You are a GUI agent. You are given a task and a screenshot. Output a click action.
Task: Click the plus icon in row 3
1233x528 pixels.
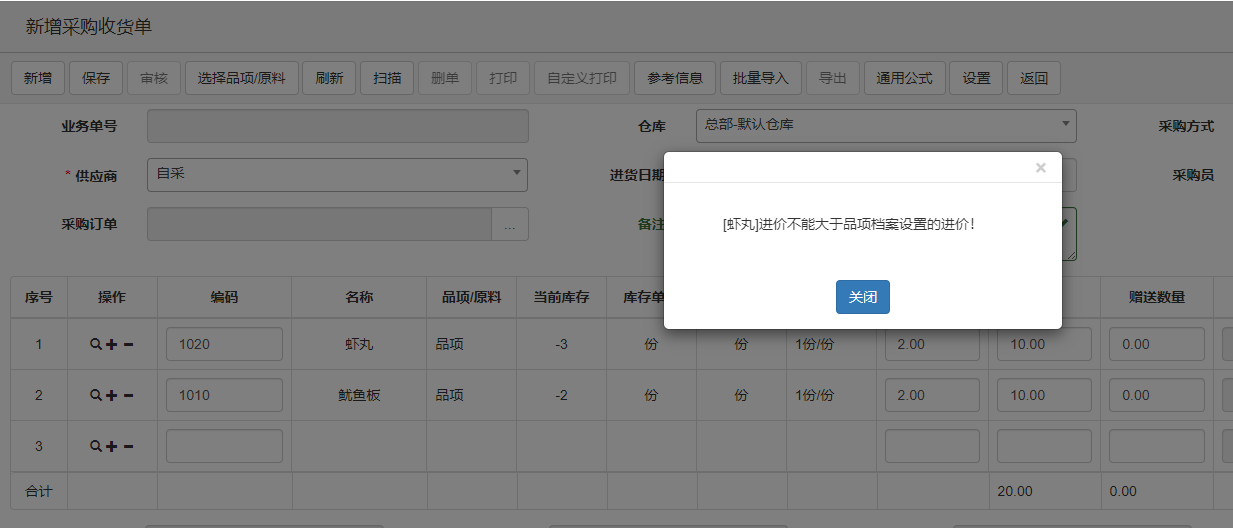tap(112, 446)
